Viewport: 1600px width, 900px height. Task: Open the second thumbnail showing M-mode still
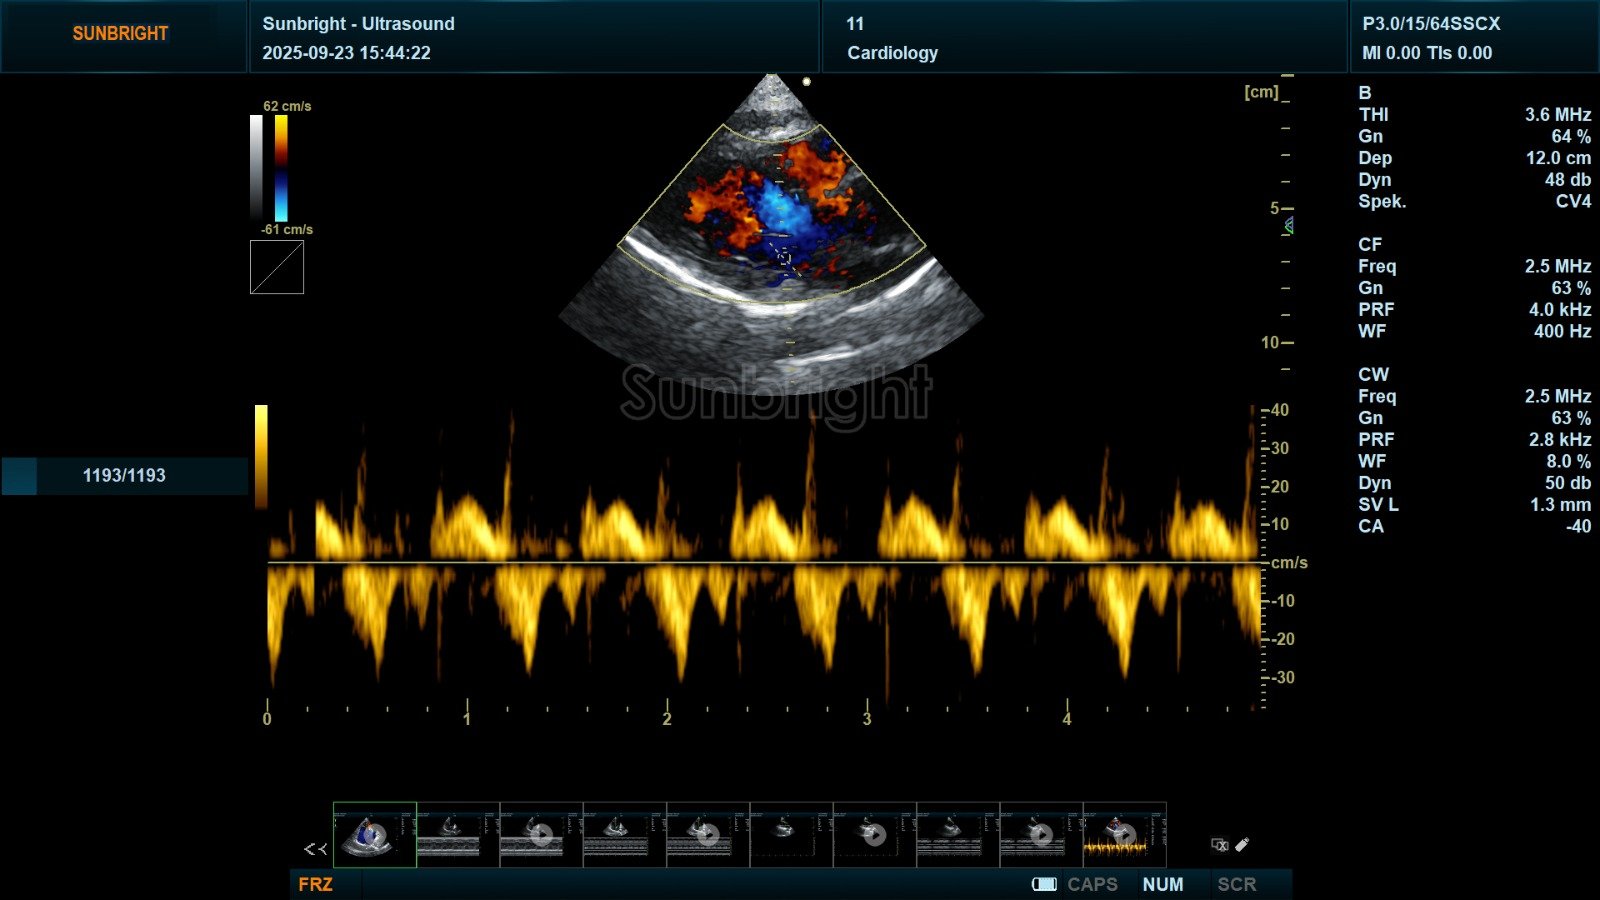tap(458, 835)
